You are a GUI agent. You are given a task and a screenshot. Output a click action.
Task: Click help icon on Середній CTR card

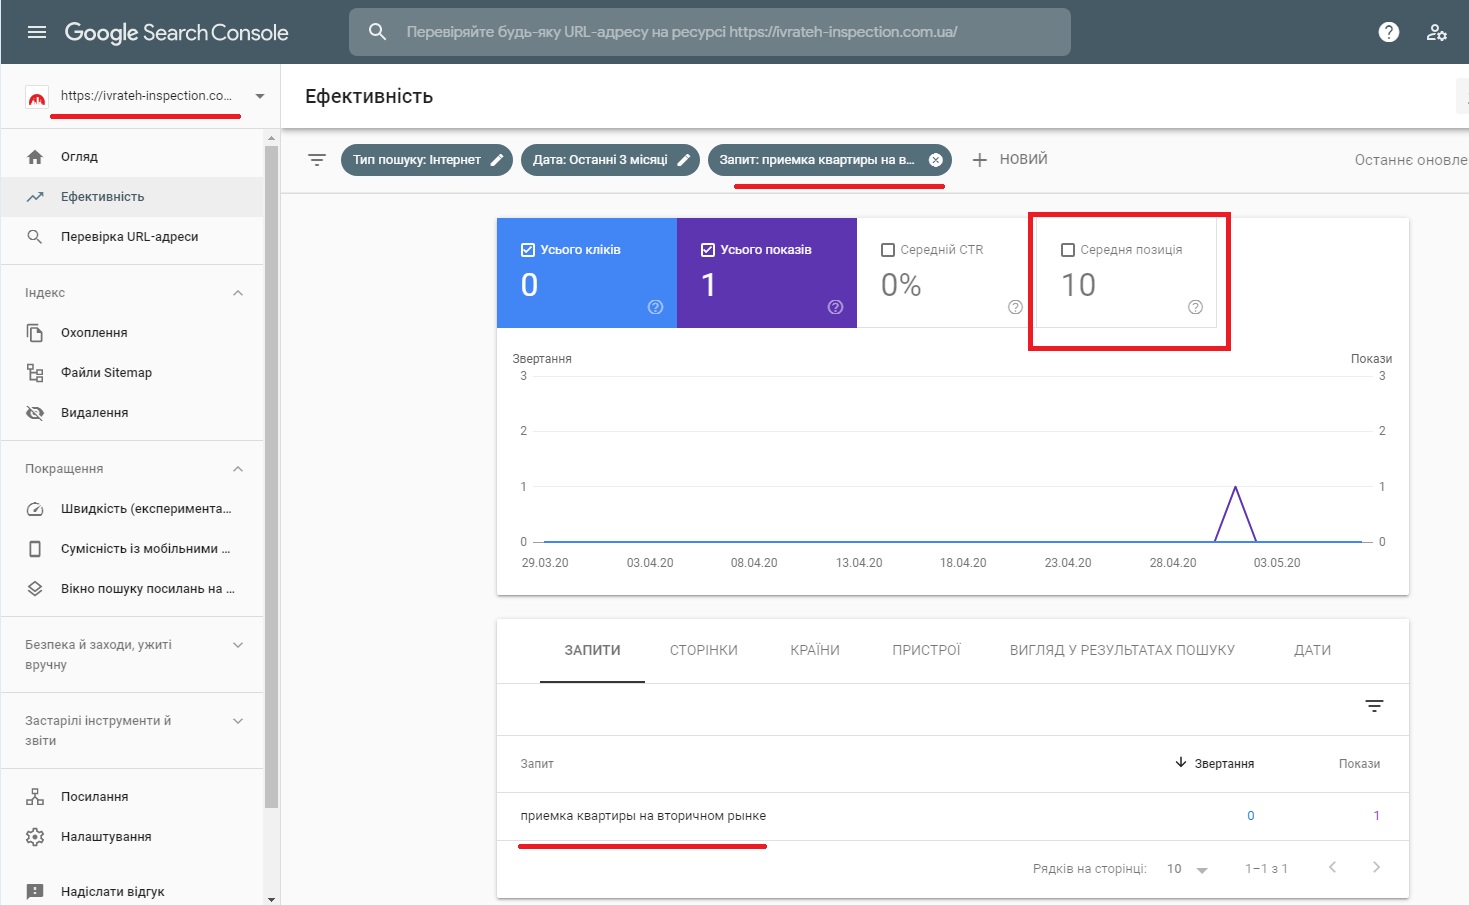tap(1016, 307)
